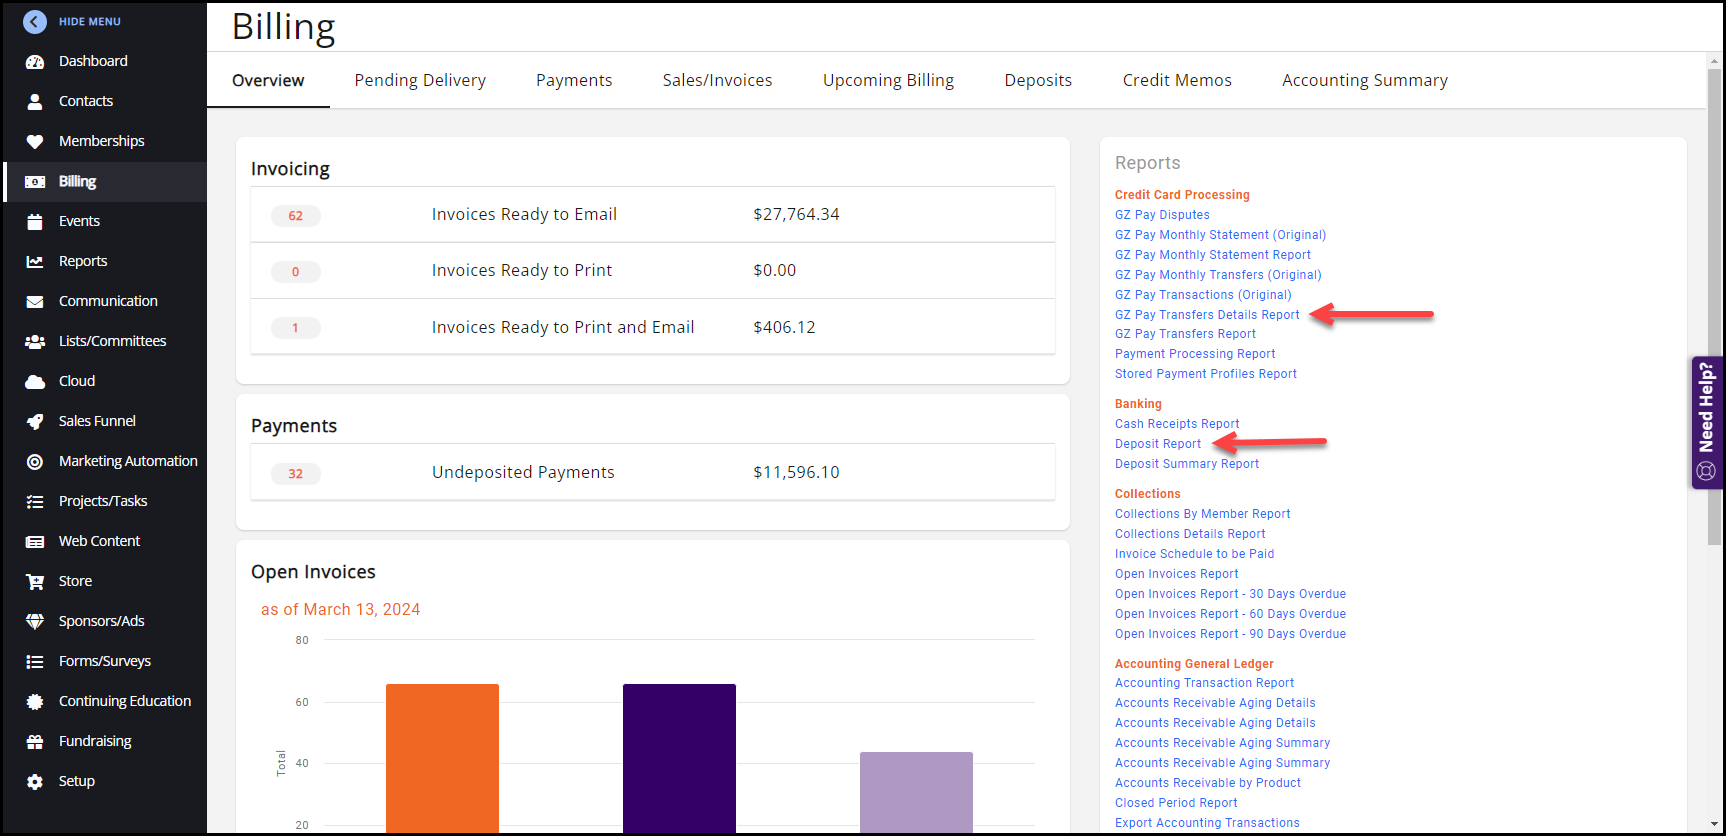Click the lifebuoy icon on Need Help tab
The width and height of the screenshot is (1726, 836).
(1706, 470)
